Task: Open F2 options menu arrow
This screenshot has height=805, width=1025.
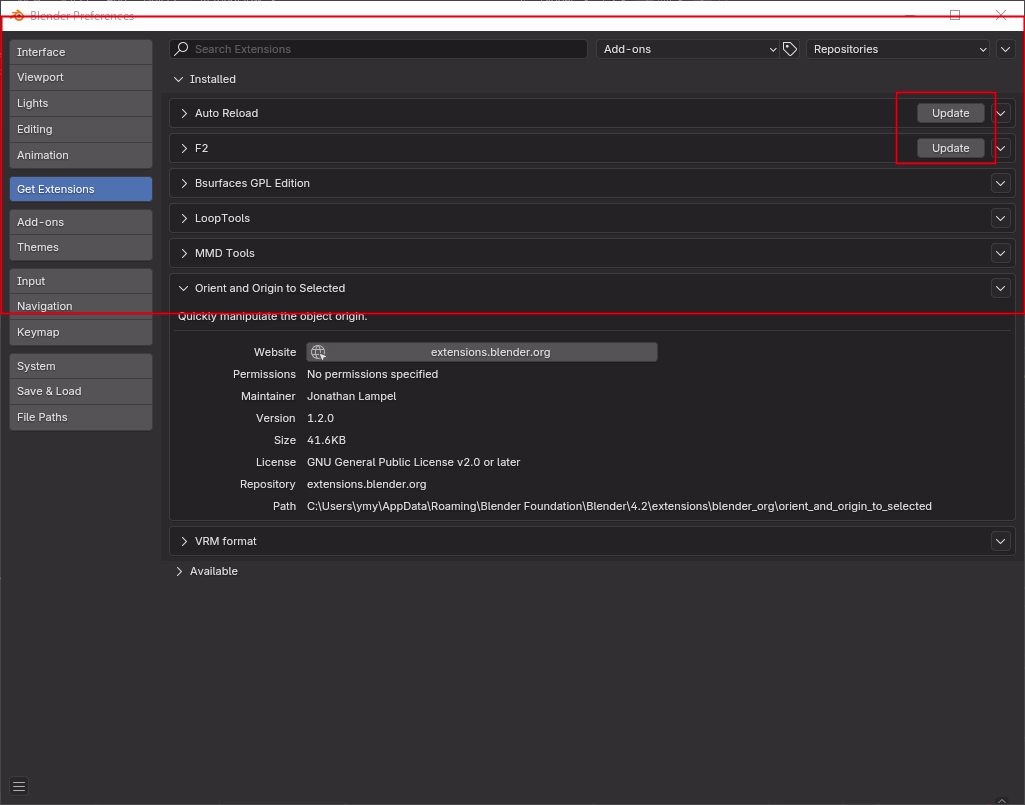Action: pos(1001,148)
